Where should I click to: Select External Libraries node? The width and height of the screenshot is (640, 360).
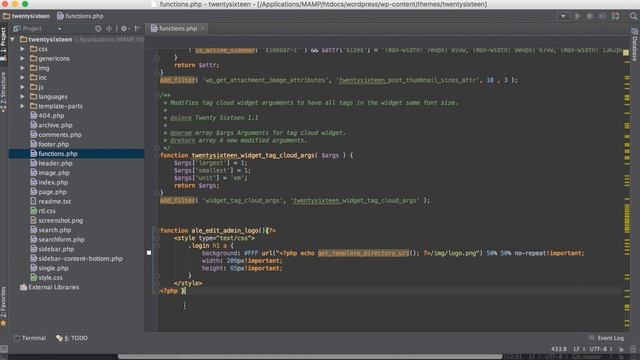tap(49, 287)
